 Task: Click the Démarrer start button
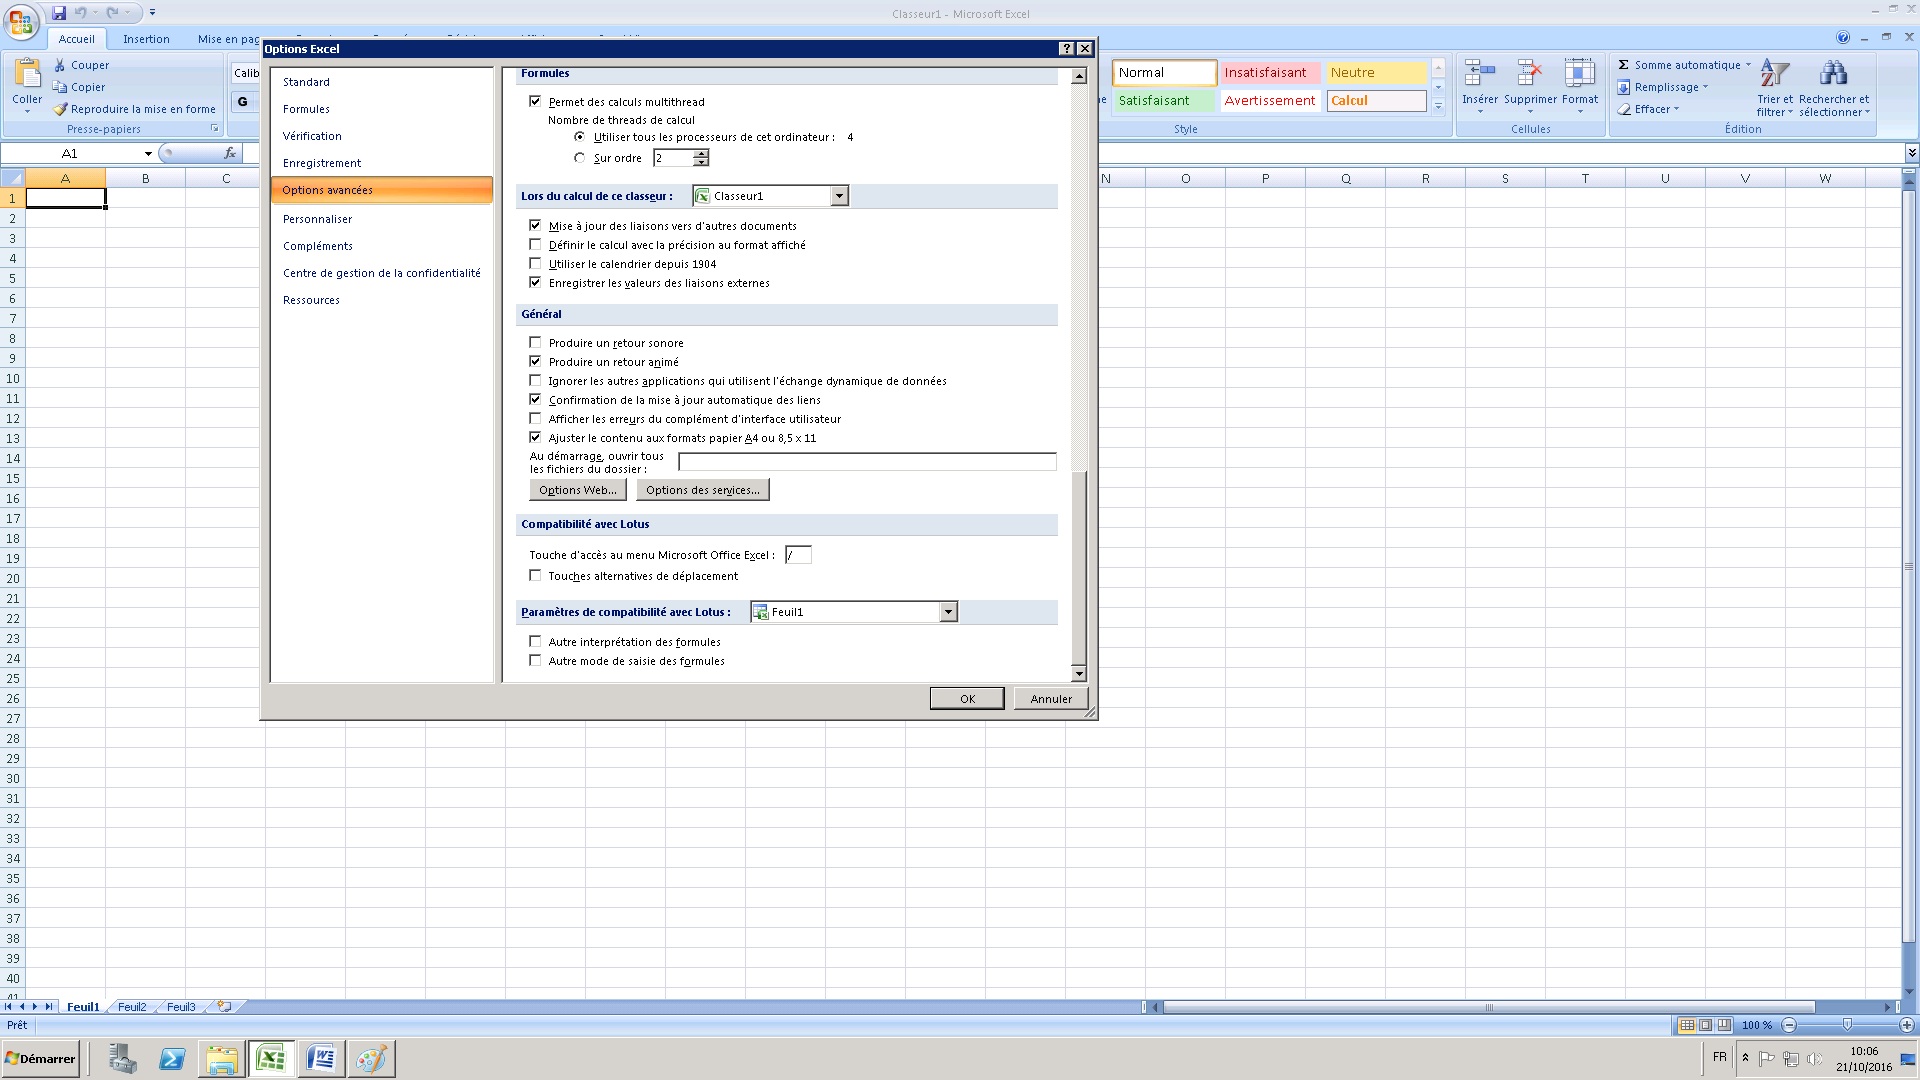pyautogui.click(x=40, y=1058)
